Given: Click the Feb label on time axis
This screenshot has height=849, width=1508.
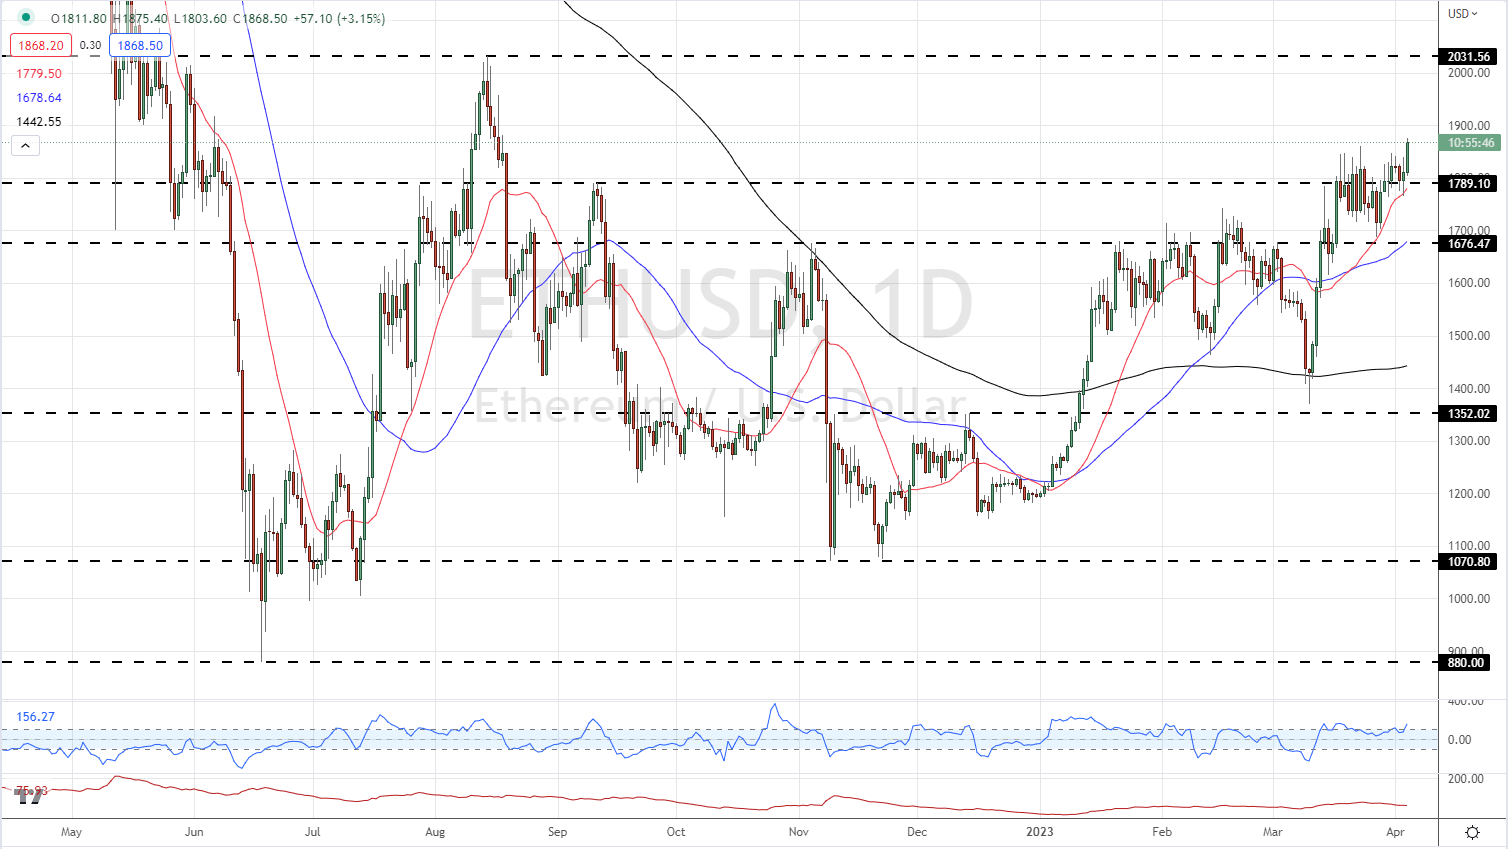Looking at the screenshot, I should (x=1161, y=831).
